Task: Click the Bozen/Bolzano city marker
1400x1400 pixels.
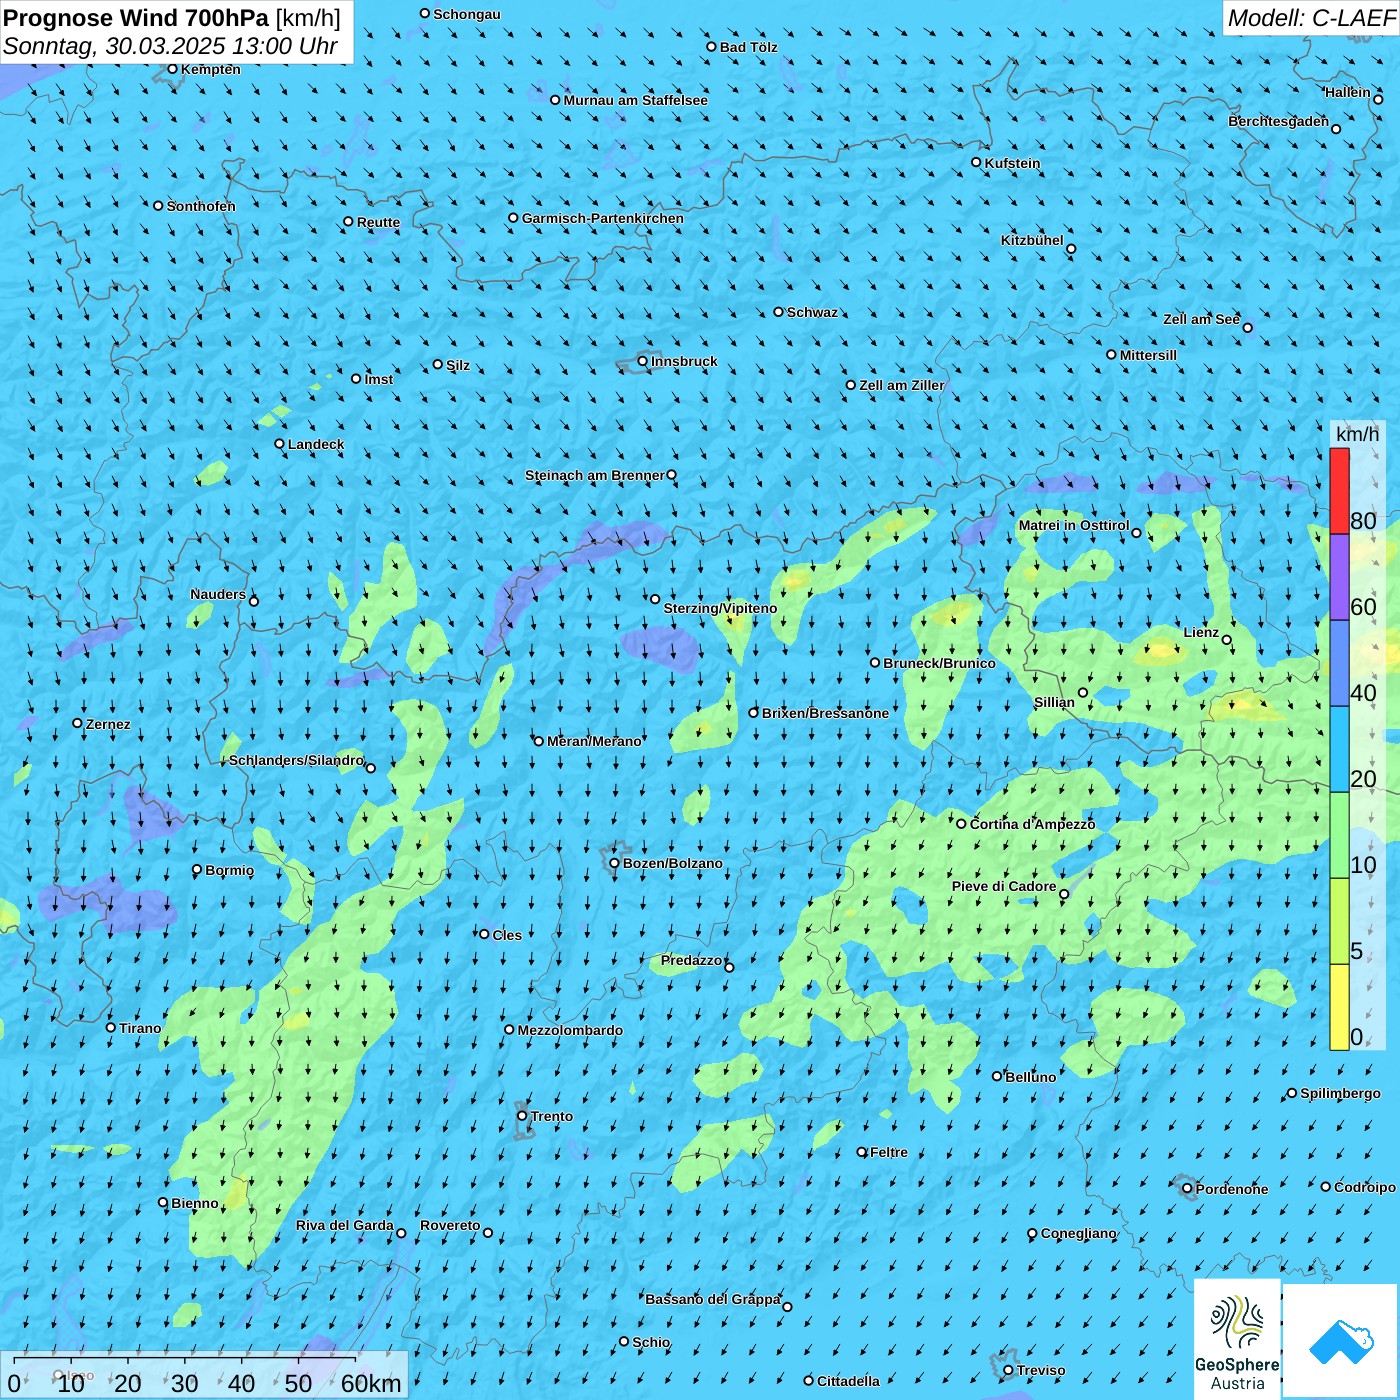Action: (614, 863)
